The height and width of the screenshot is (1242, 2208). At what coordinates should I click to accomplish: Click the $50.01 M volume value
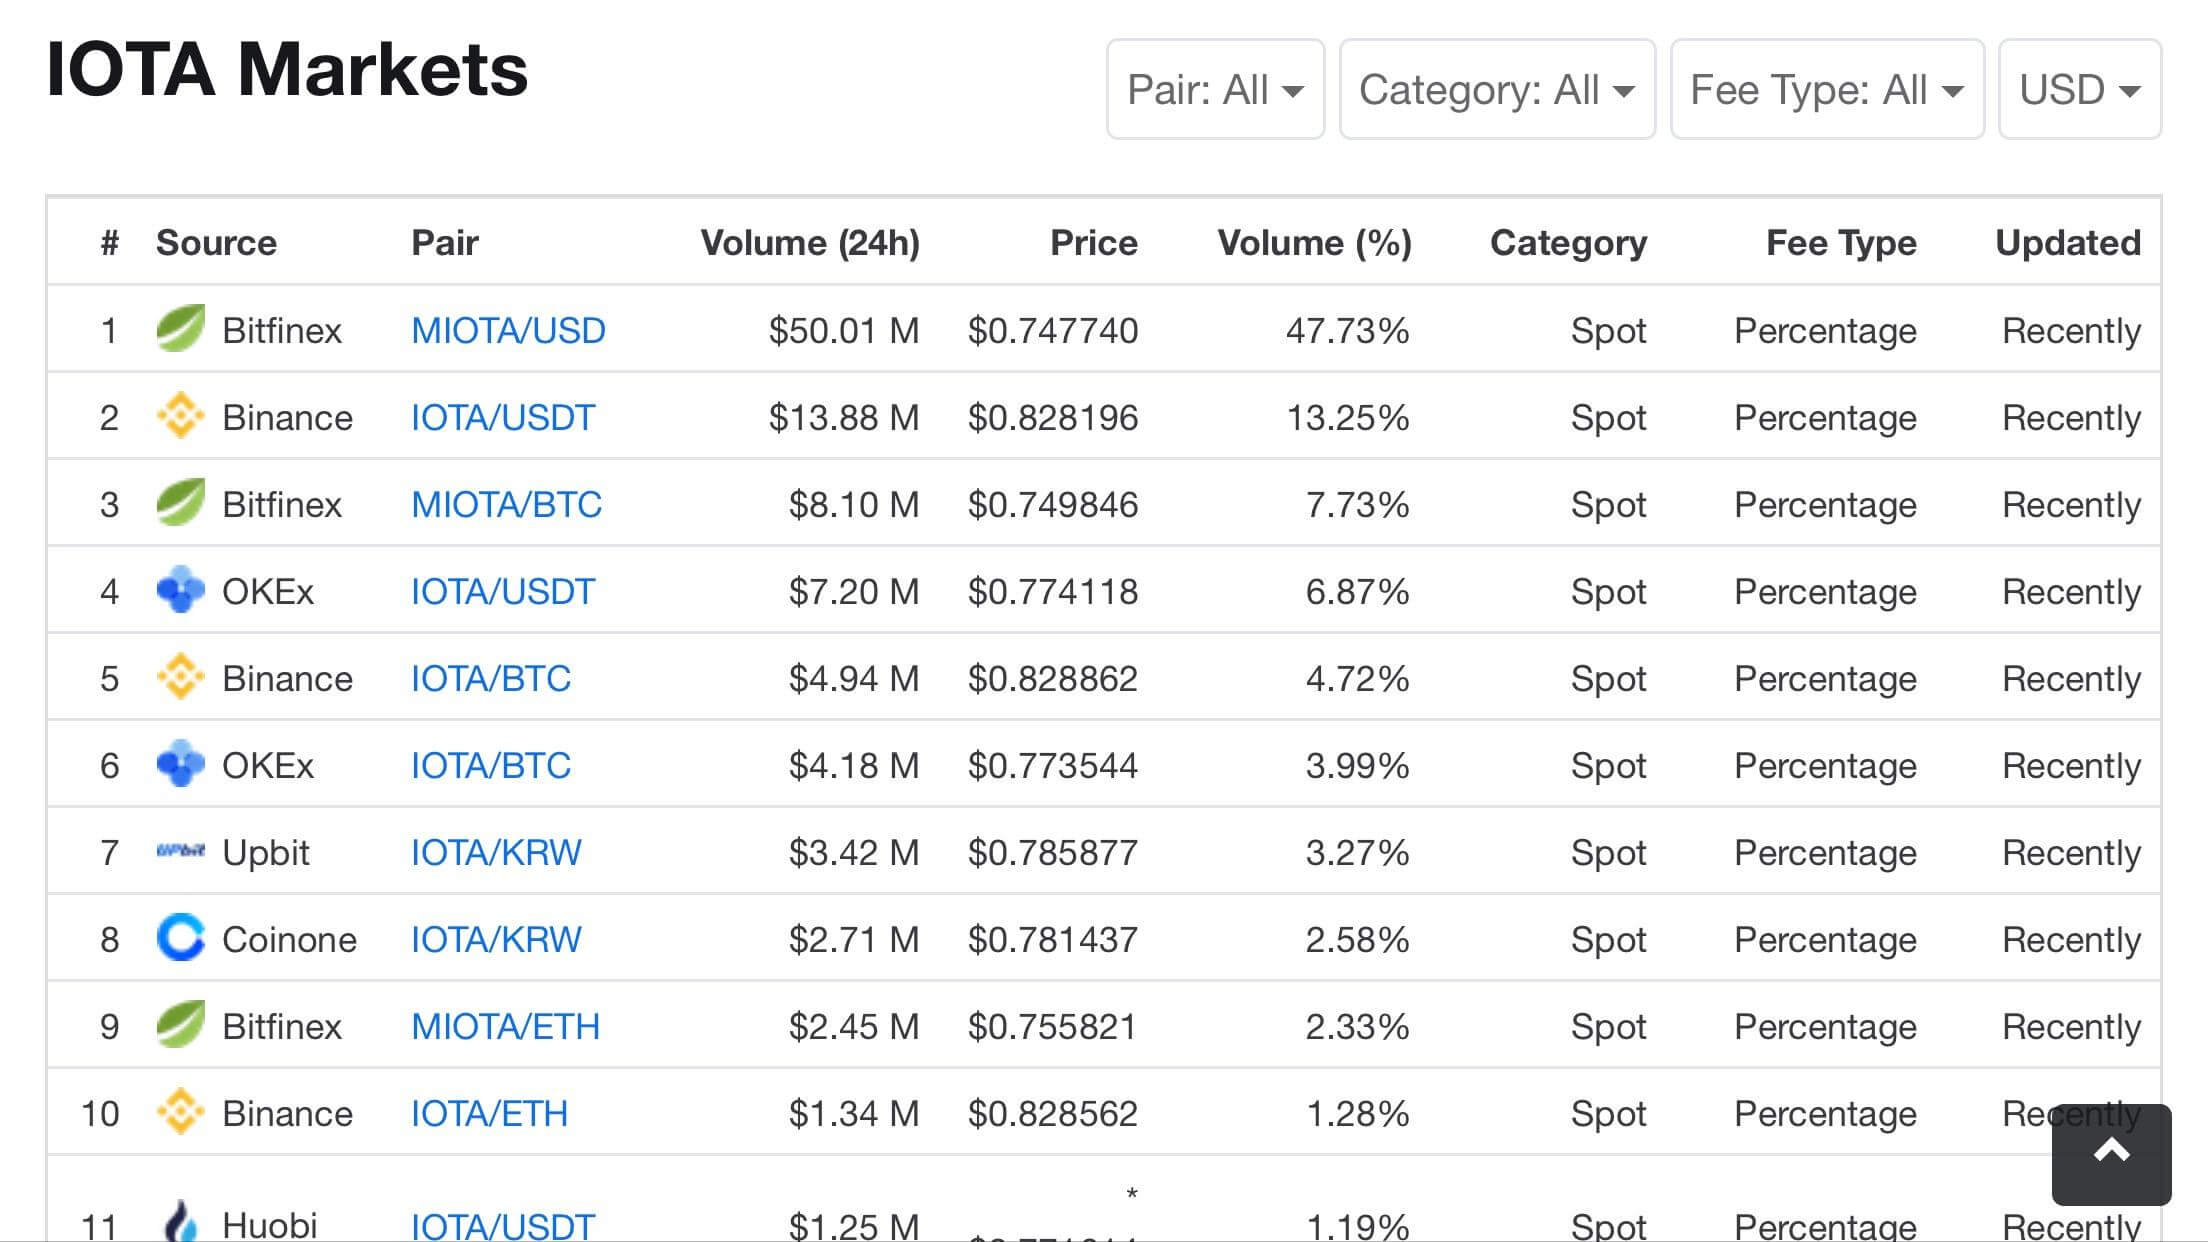pyautogui.click(x=844, y=331)
